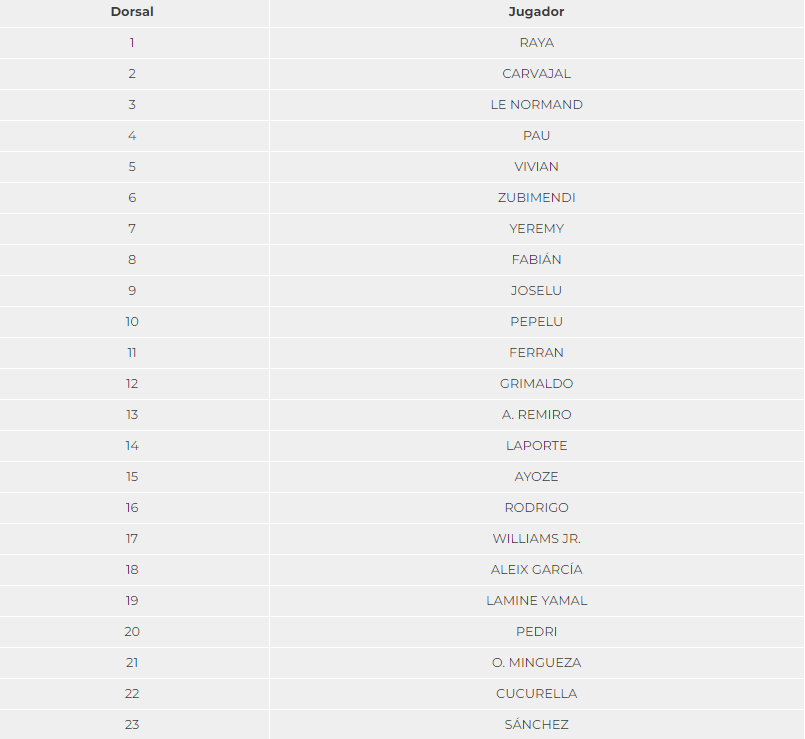Click the YEREMY player cell

pos(536,229)
